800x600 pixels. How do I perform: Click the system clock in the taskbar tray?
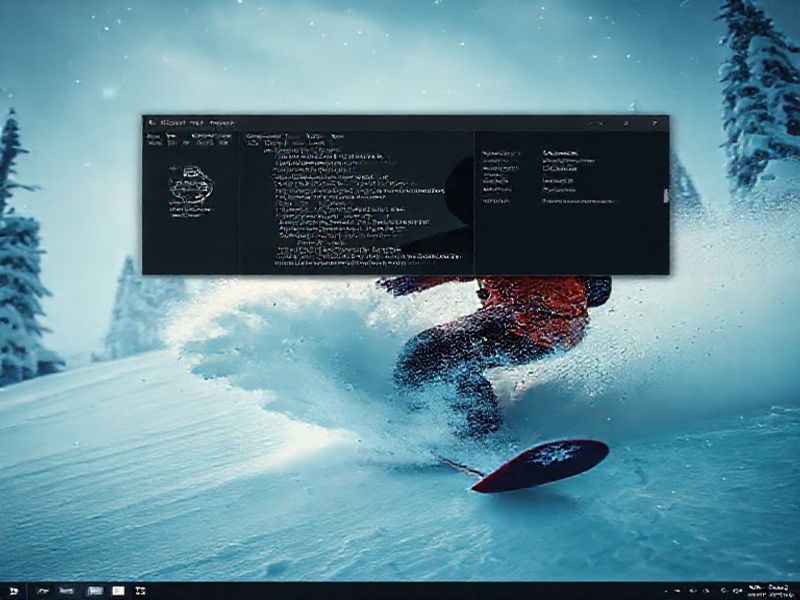pos(770,591)
